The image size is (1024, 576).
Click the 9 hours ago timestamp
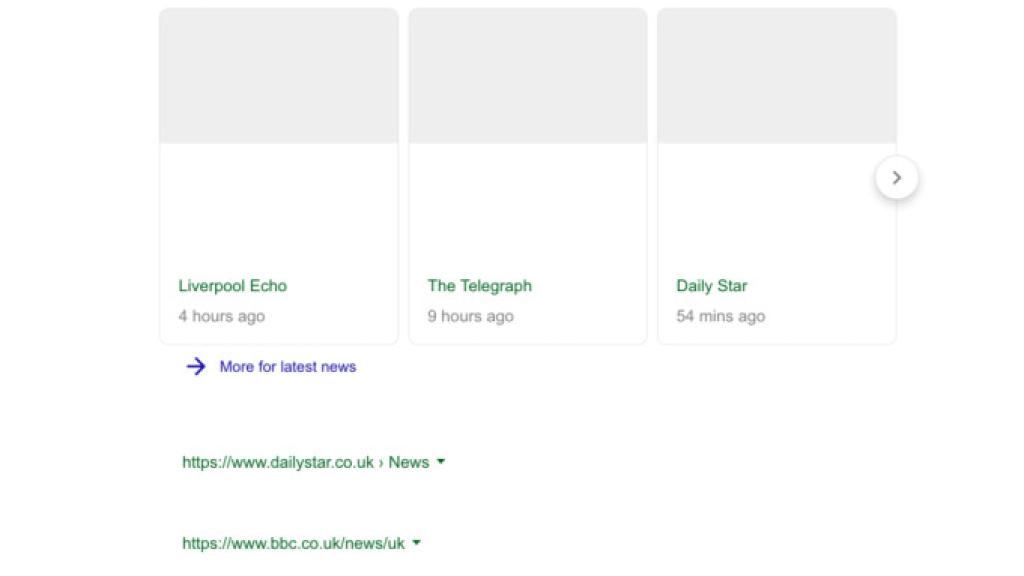471,316
